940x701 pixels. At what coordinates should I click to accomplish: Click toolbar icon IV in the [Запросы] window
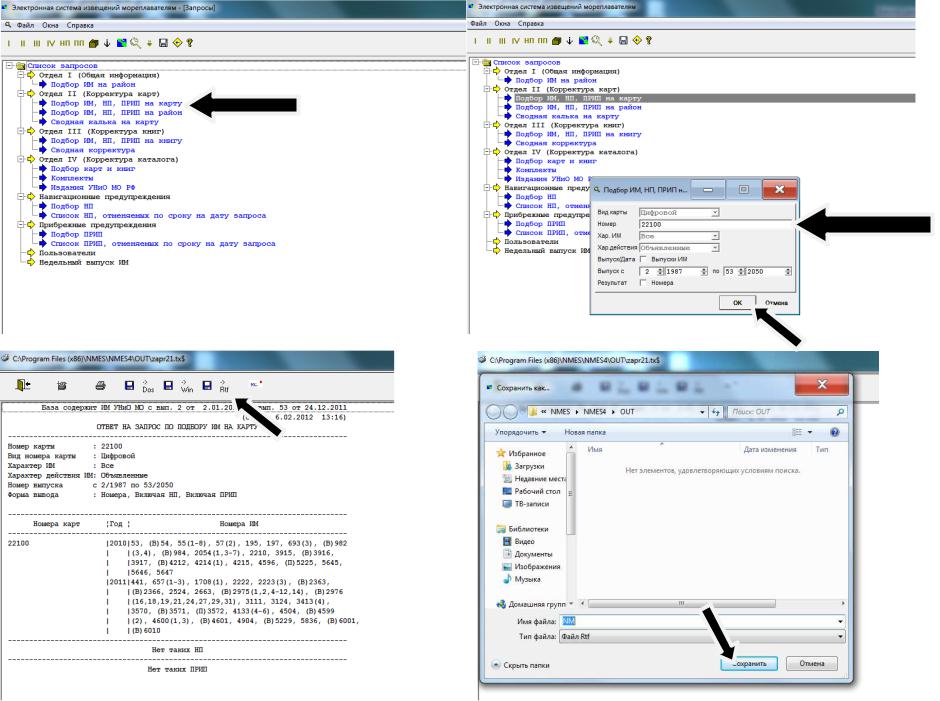click(x=51, y=43)
